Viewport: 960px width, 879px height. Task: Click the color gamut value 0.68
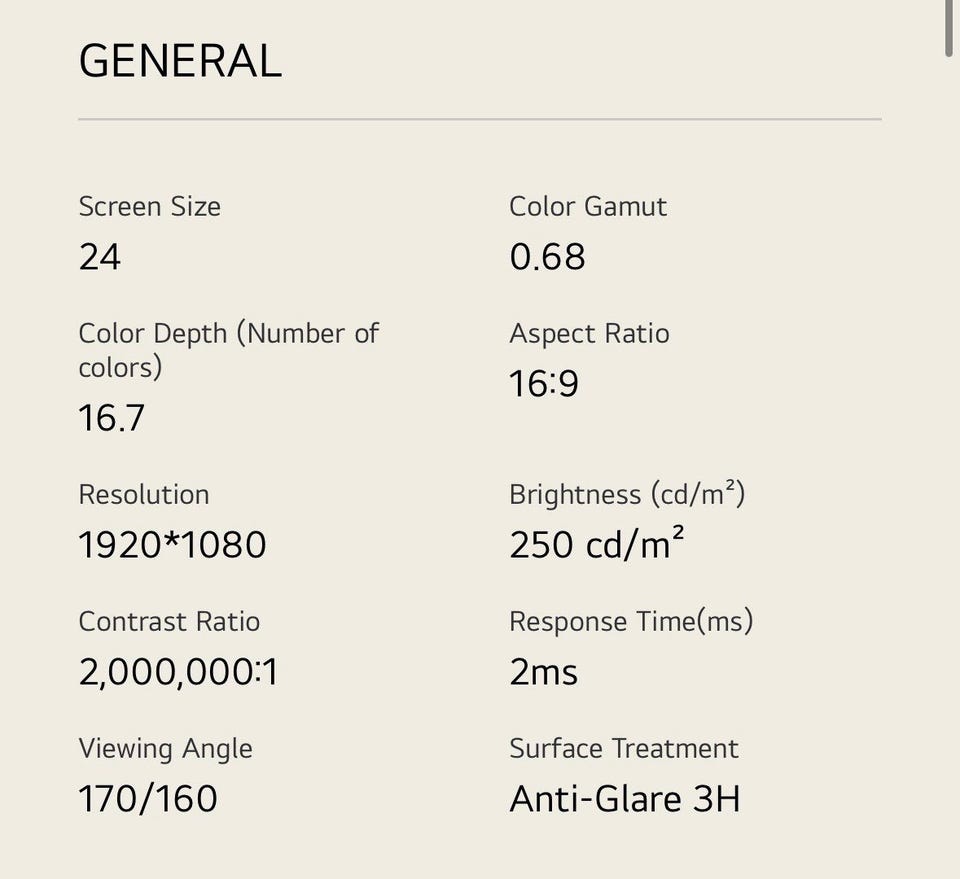point(547,257)
